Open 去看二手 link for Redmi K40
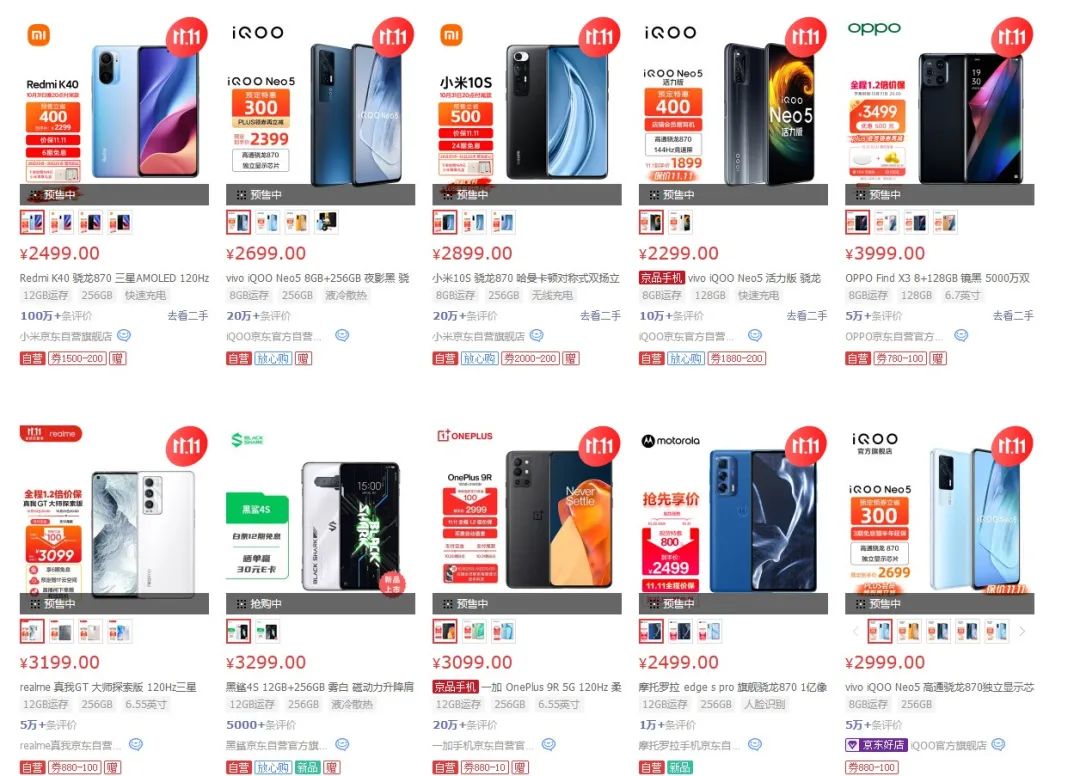The image size is (1080, 776). tap(187, 316)
